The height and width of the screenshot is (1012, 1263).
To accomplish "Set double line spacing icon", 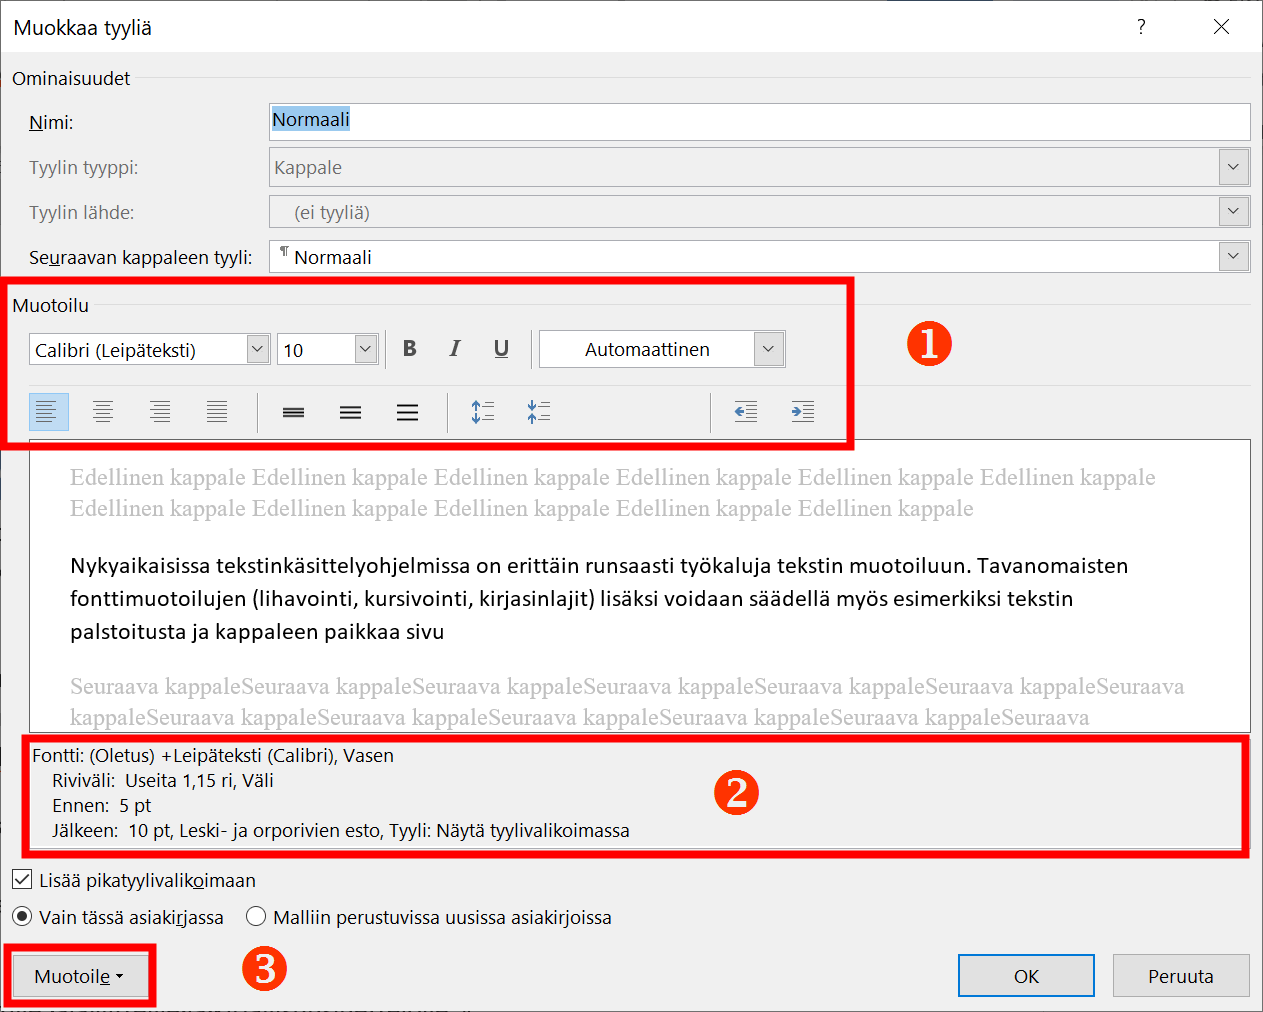I will click(x=407, y=412).
